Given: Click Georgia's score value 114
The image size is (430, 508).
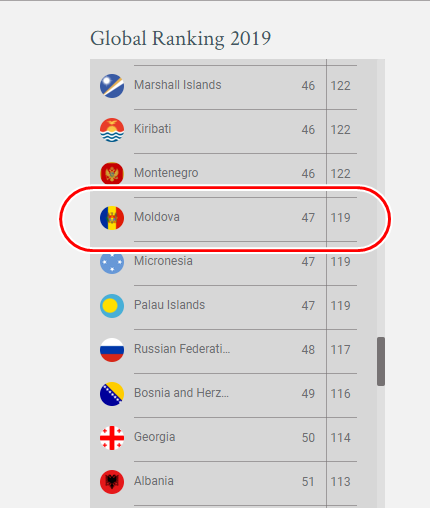Looking at the screenshot, I should (x=340, y=438).
